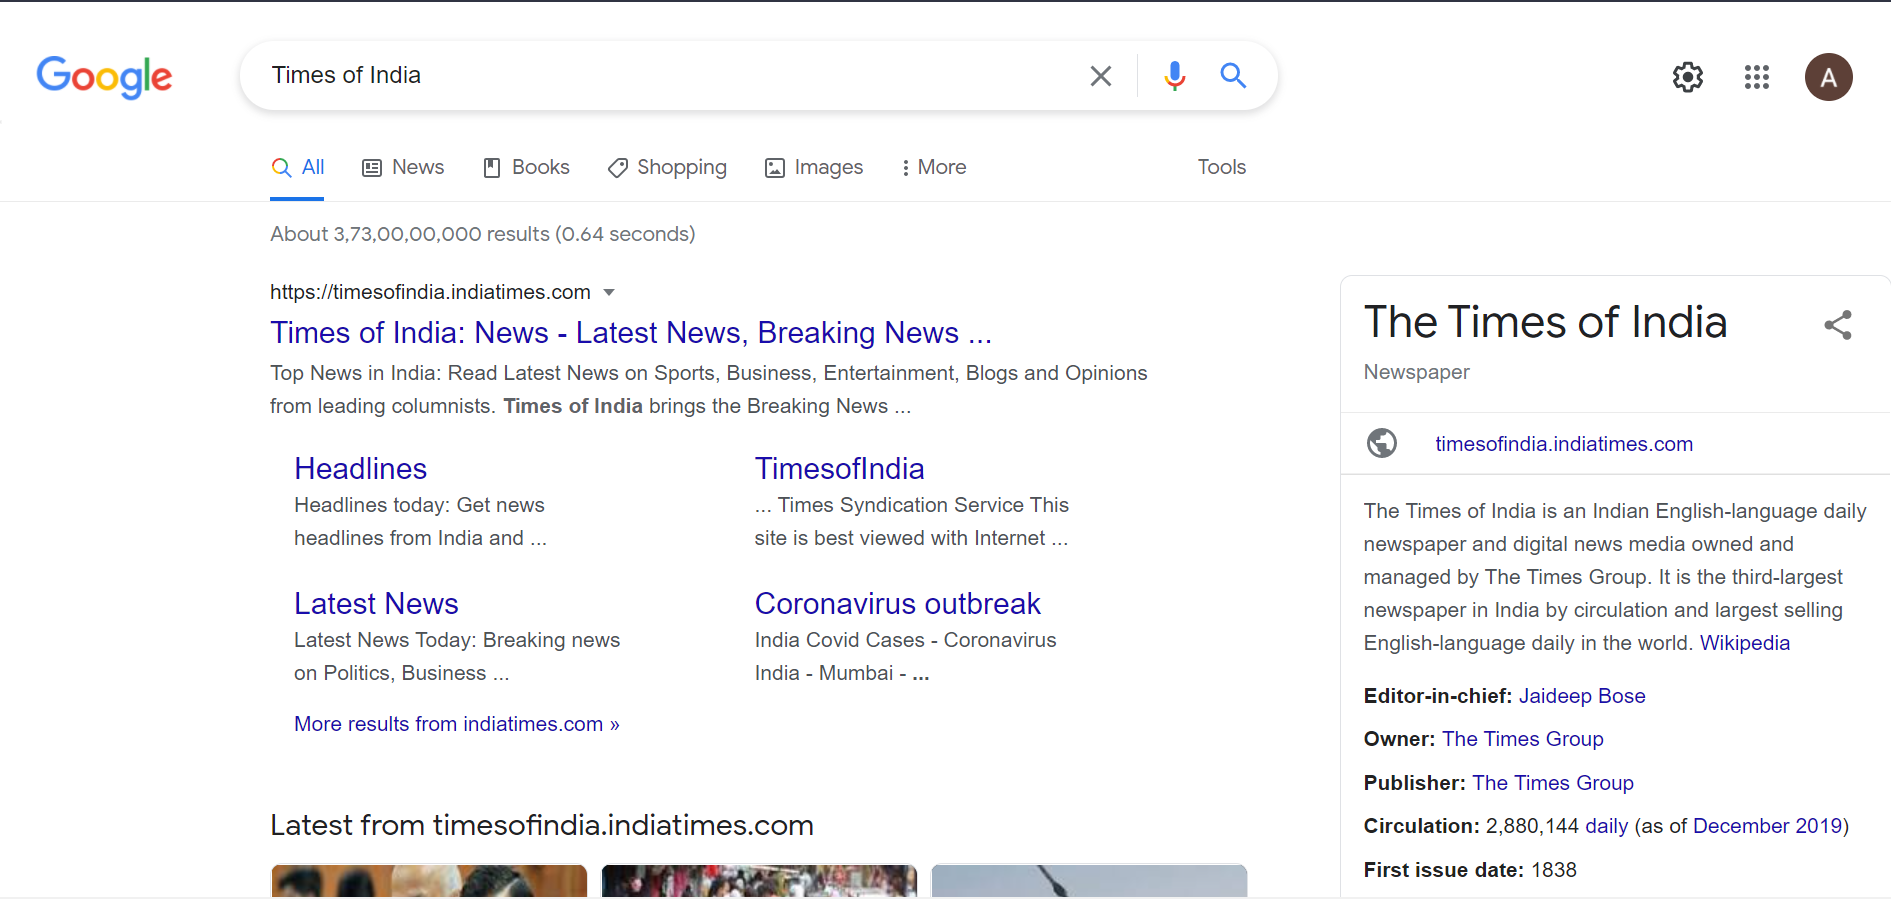Open the TimesofIndia sitelink
The width and height of the screenshot is (1891, 899).
[x=840, y=469]
